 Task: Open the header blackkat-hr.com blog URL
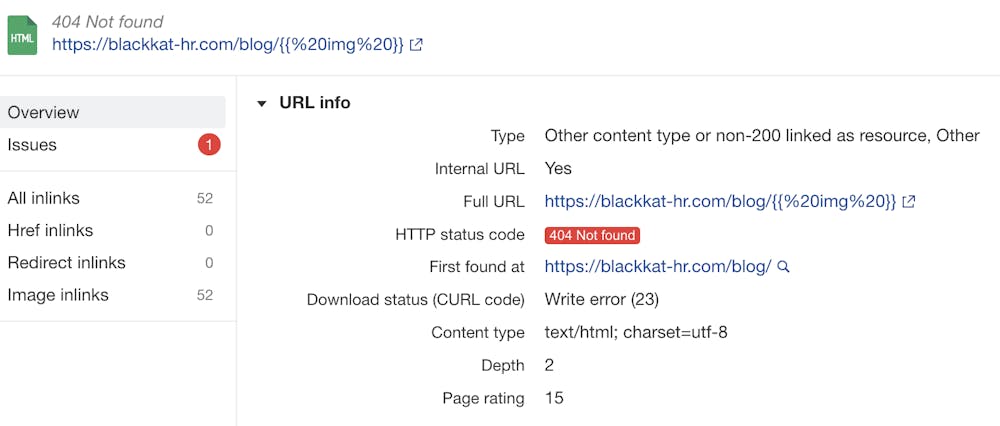228,45
